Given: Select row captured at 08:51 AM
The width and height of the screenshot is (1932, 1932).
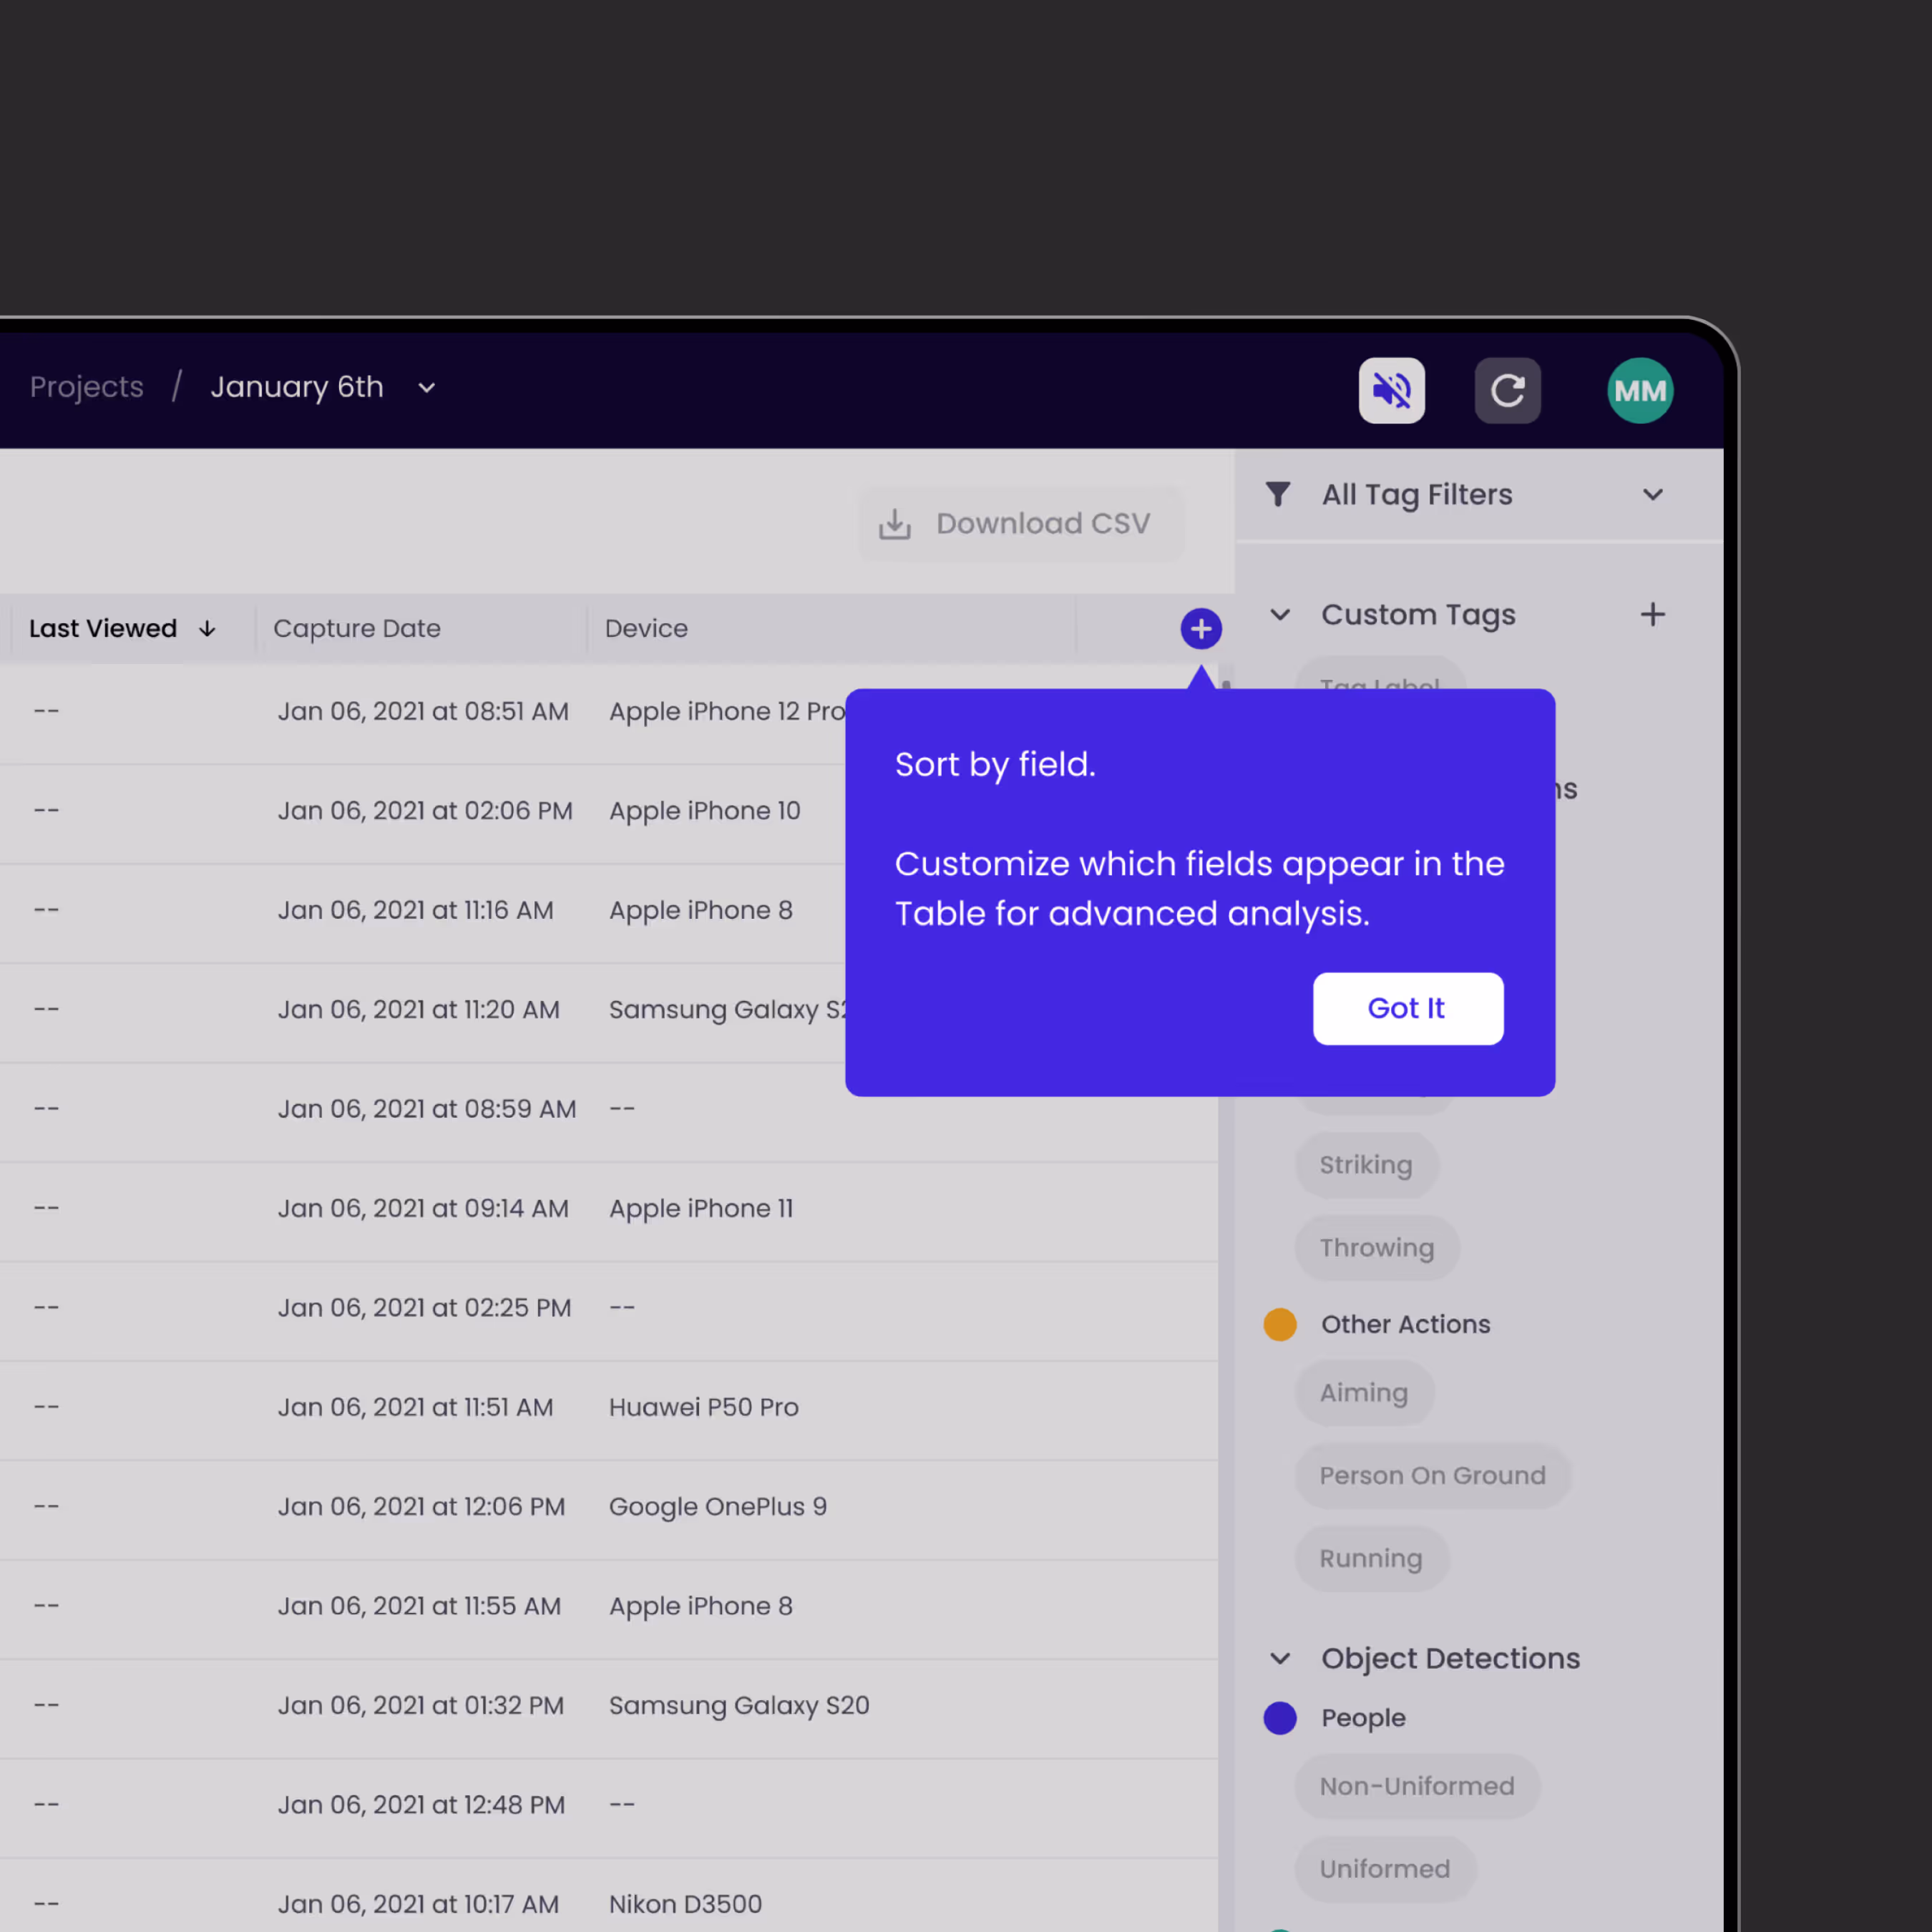Looking at the screenshot, I should point(423,712).
